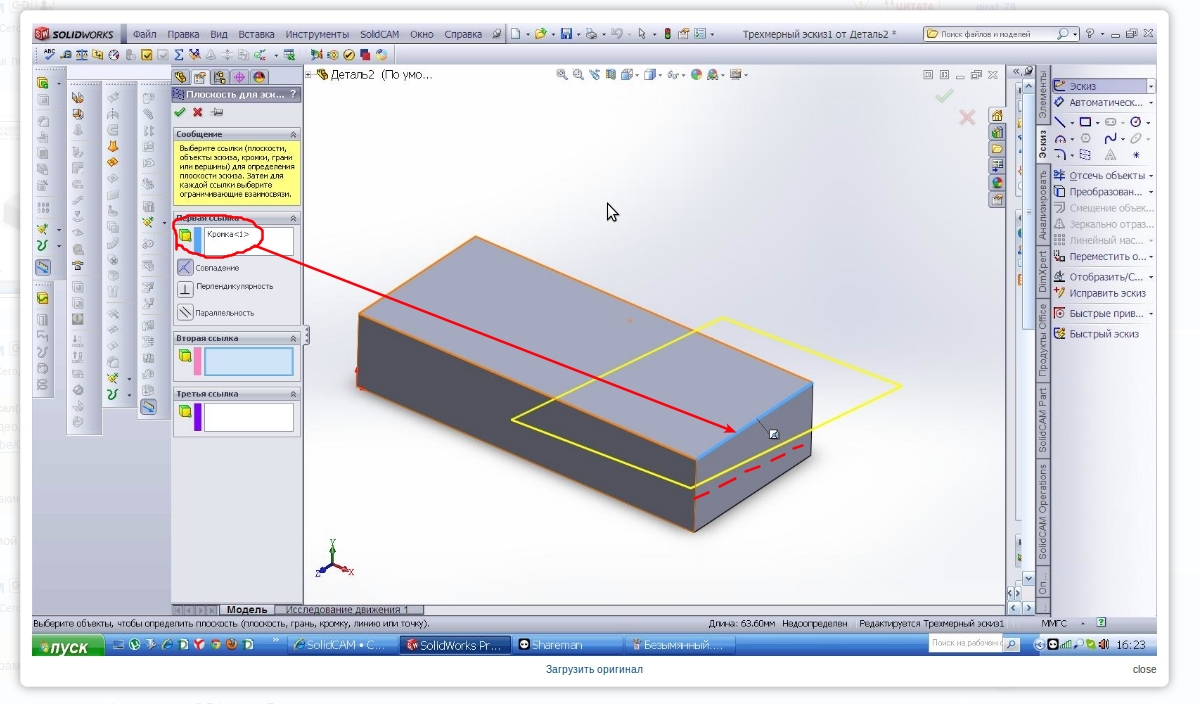
Task: Open the Правка menu
Action: point(183,34)
